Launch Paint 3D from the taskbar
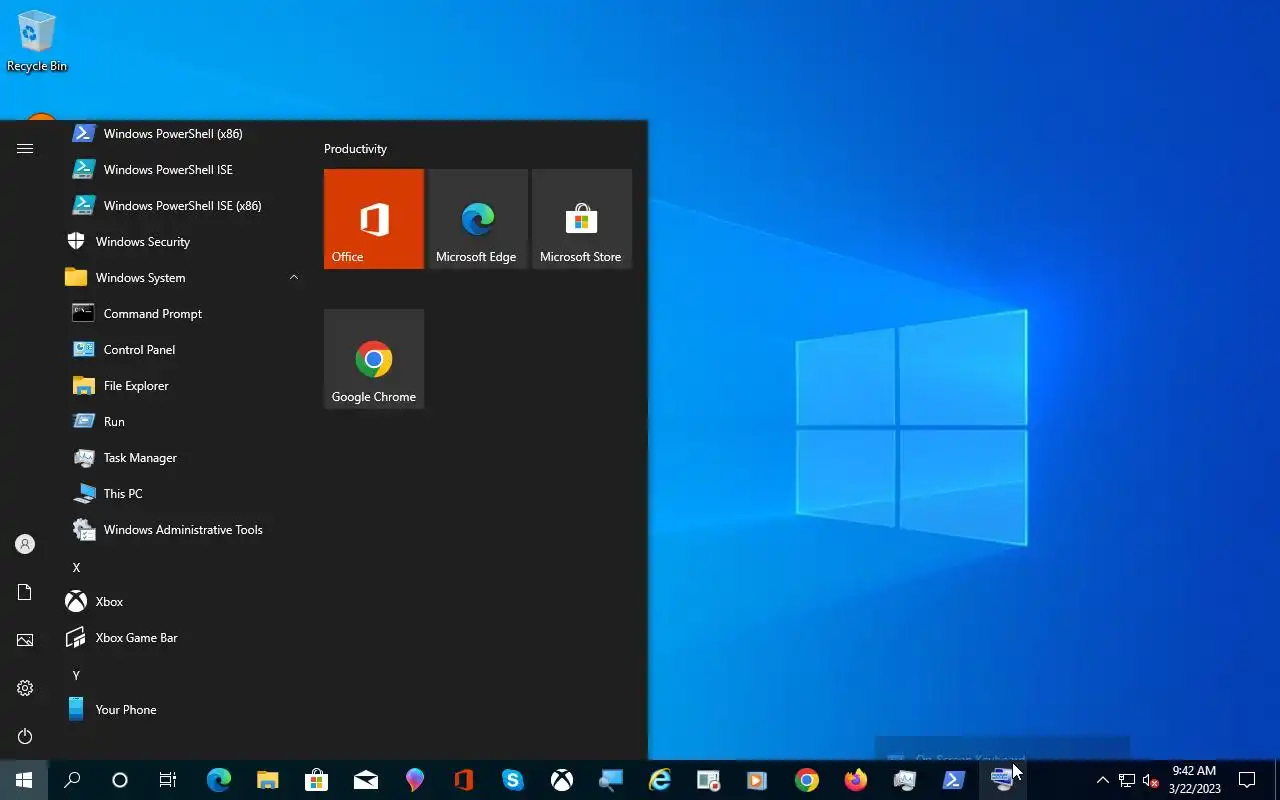Screen dimensions: 1280x800 click(415, 780)
